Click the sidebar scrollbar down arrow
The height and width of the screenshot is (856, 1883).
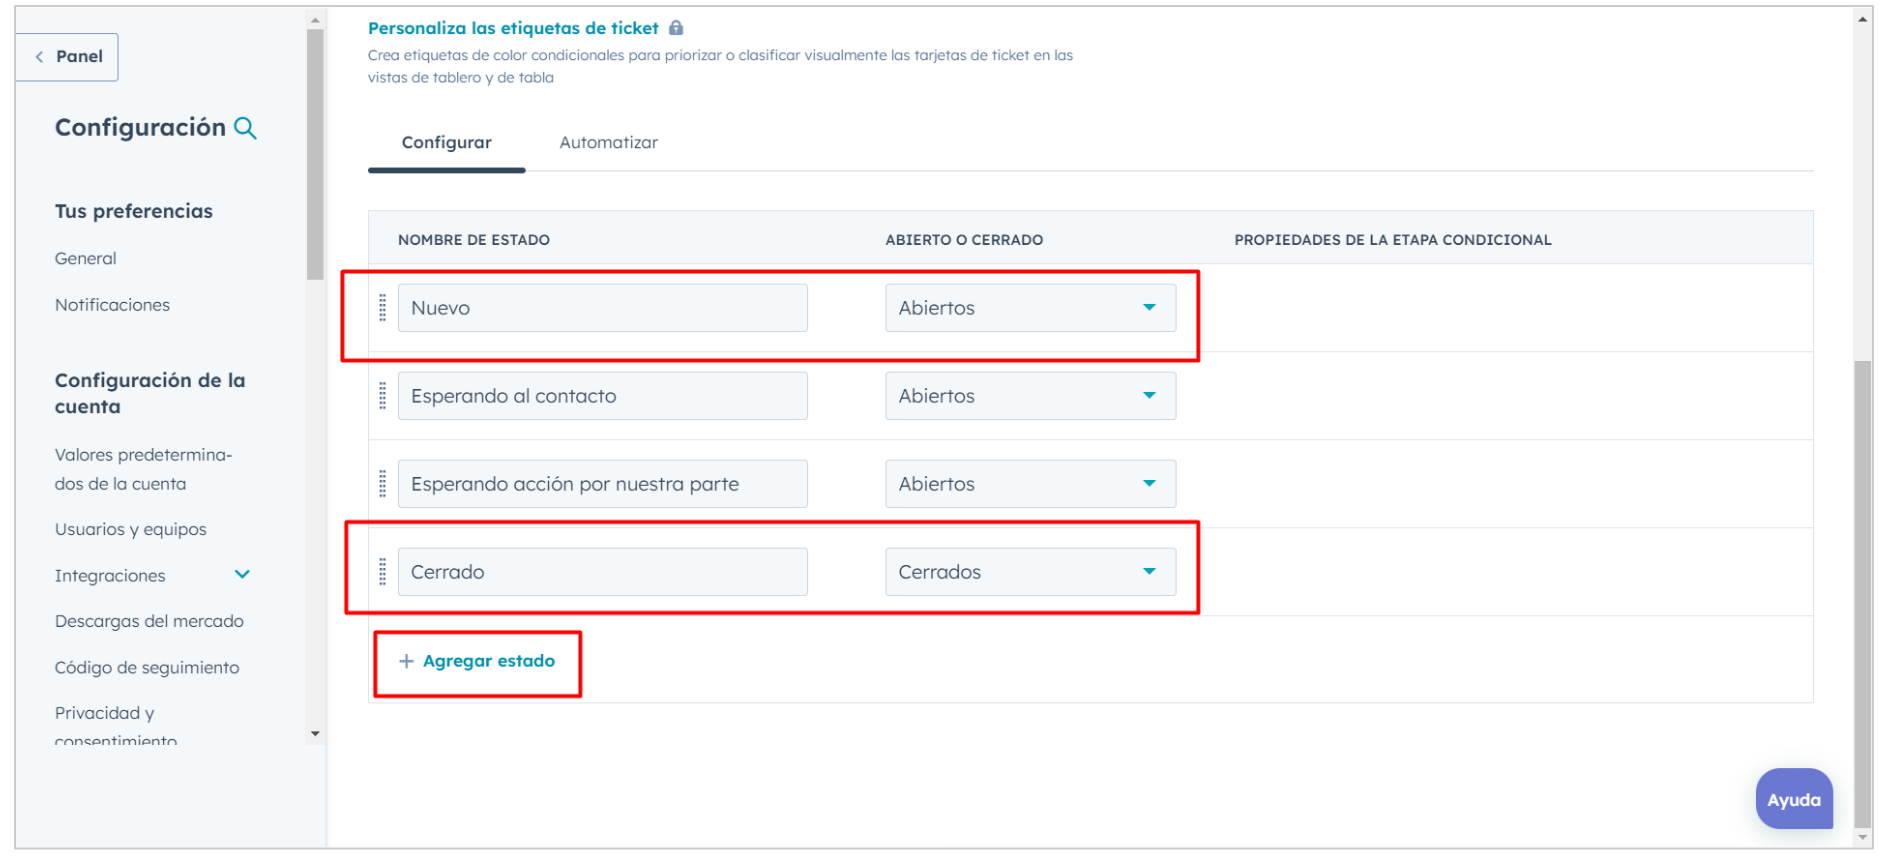pyautogui.click(x=315, y=734)
